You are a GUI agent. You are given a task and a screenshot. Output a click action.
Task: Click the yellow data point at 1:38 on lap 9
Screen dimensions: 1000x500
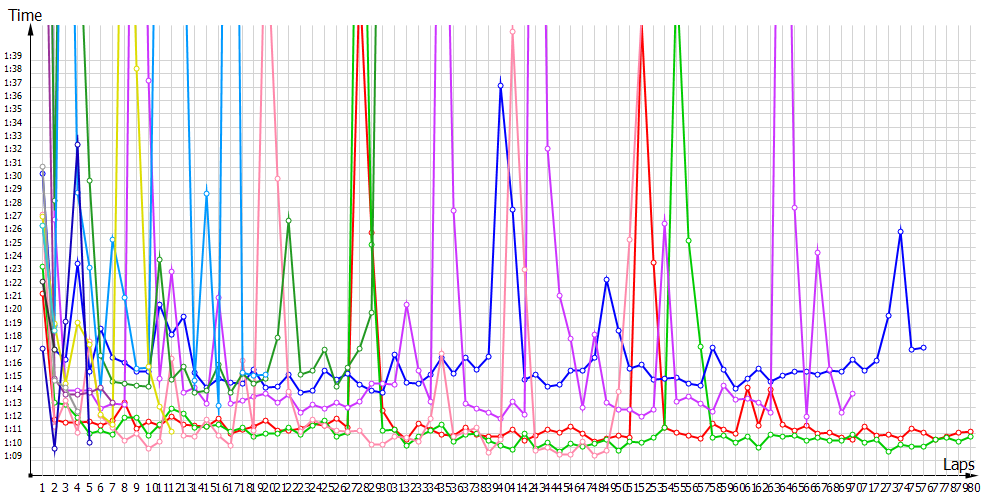(136, 68)
